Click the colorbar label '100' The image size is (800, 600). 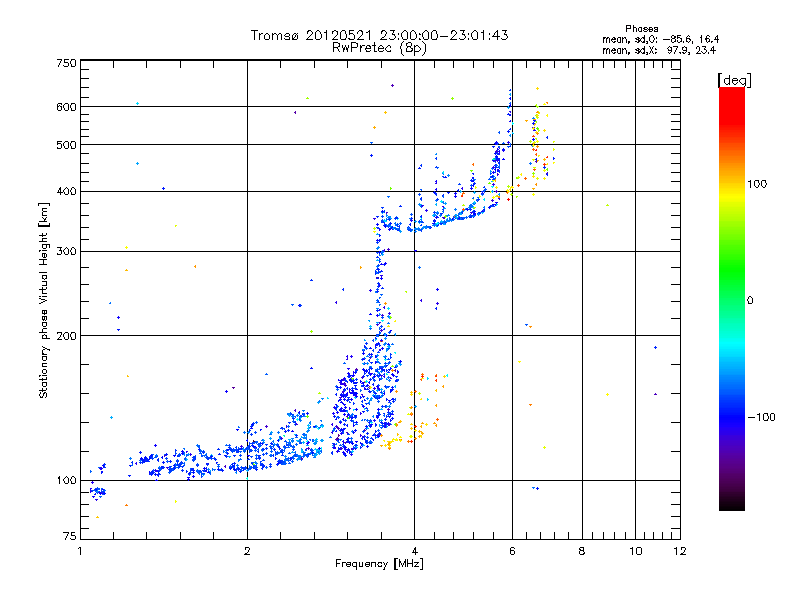(757, 184)
